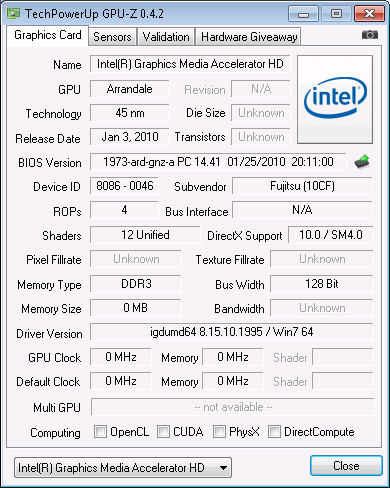Toggle the CUDA checkbox
Screen dimensions: 390x488
pyautogui.click(x=163, y=431)
